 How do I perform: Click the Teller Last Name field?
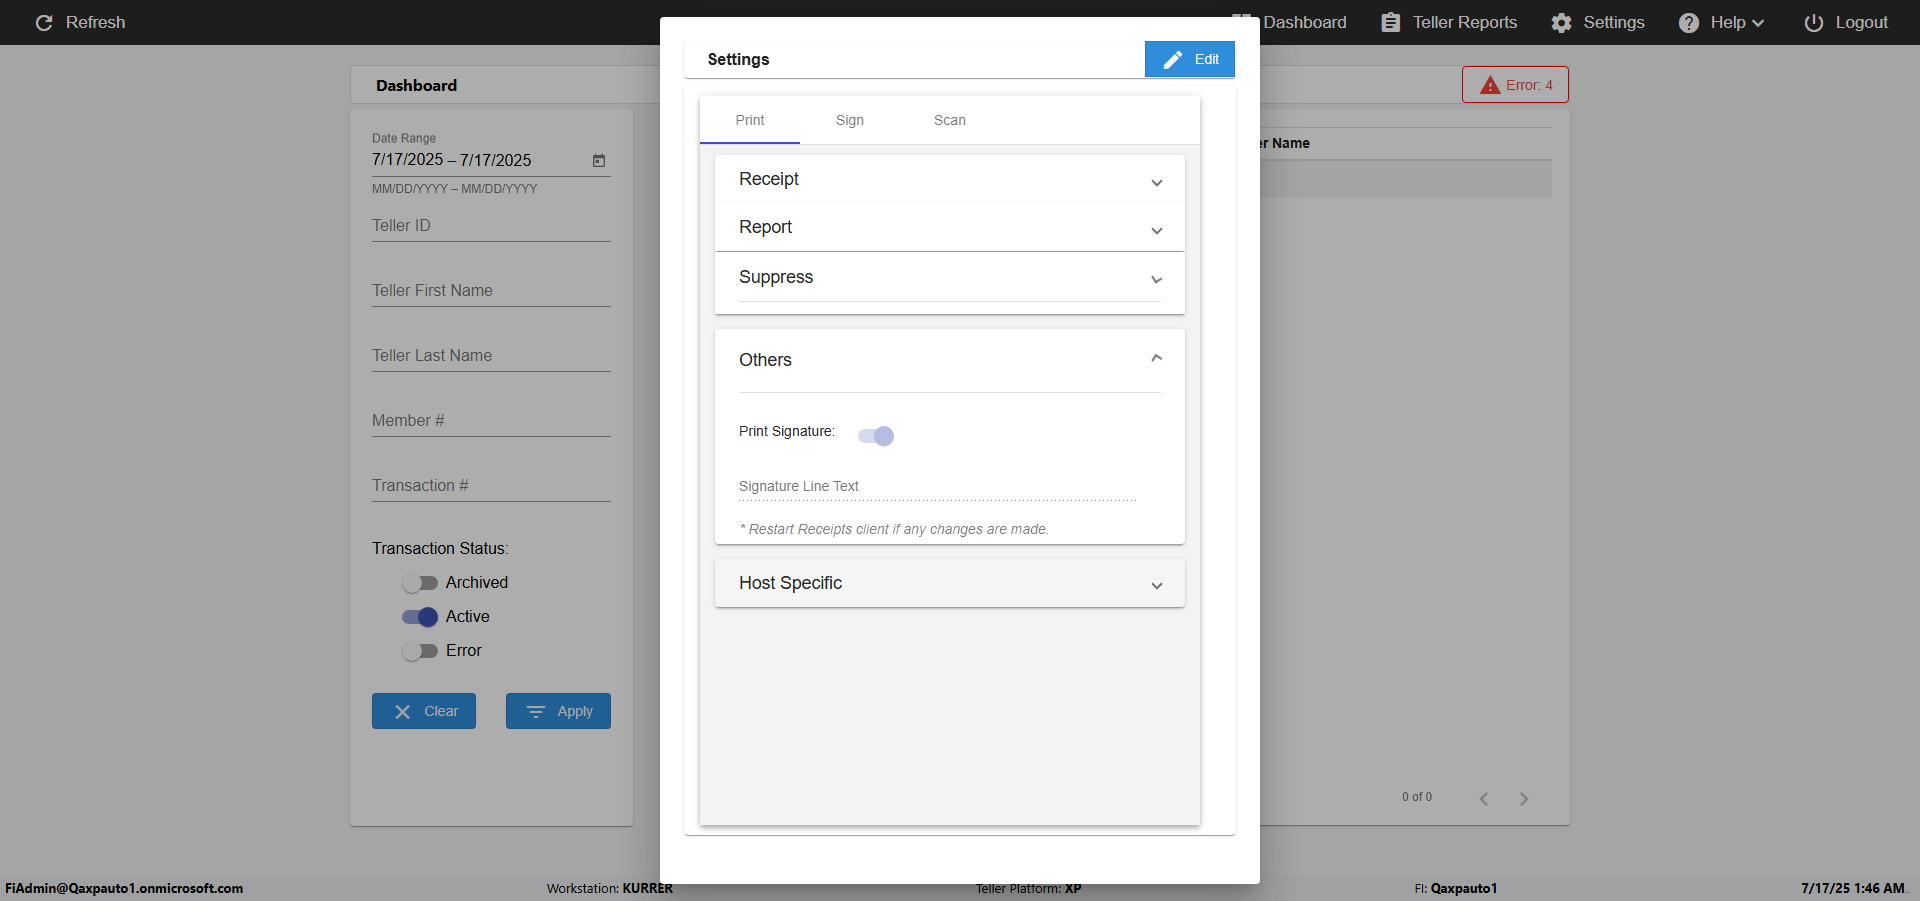(x=491, y=356)
